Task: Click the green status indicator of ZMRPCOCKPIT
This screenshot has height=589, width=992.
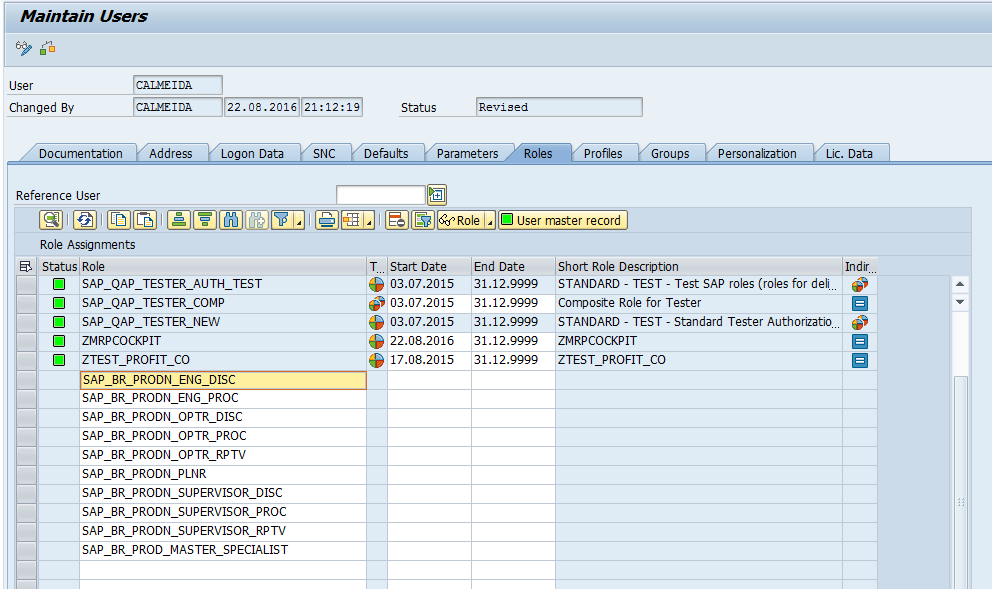Action: pos(59,341)
